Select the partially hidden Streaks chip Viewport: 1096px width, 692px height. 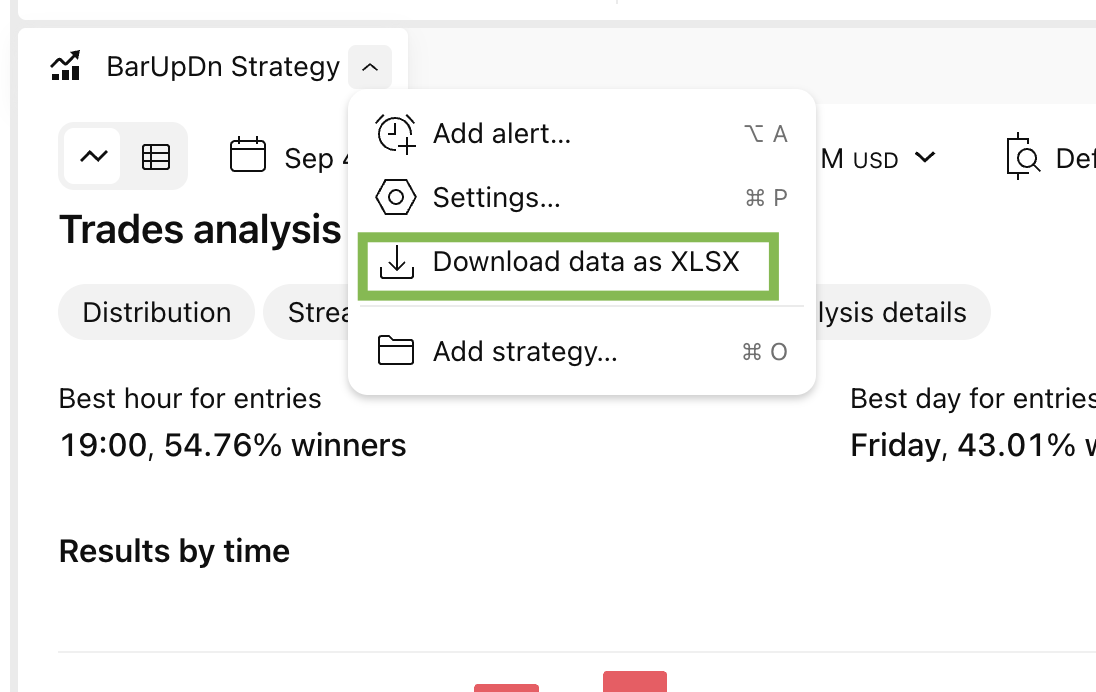tap(306, 312)
